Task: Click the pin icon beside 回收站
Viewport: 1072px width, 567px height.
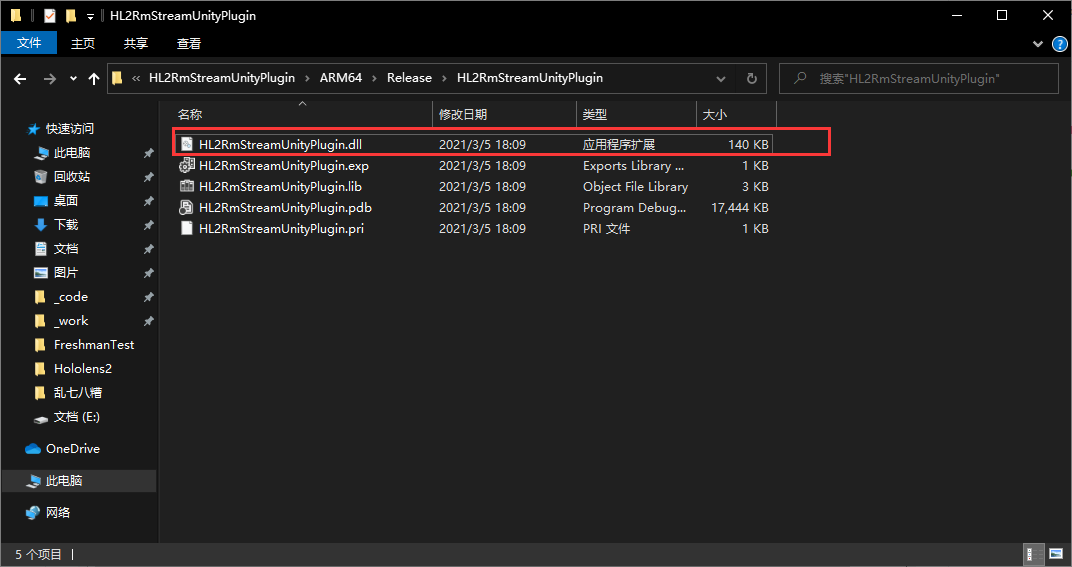Action: coord(148,177)
